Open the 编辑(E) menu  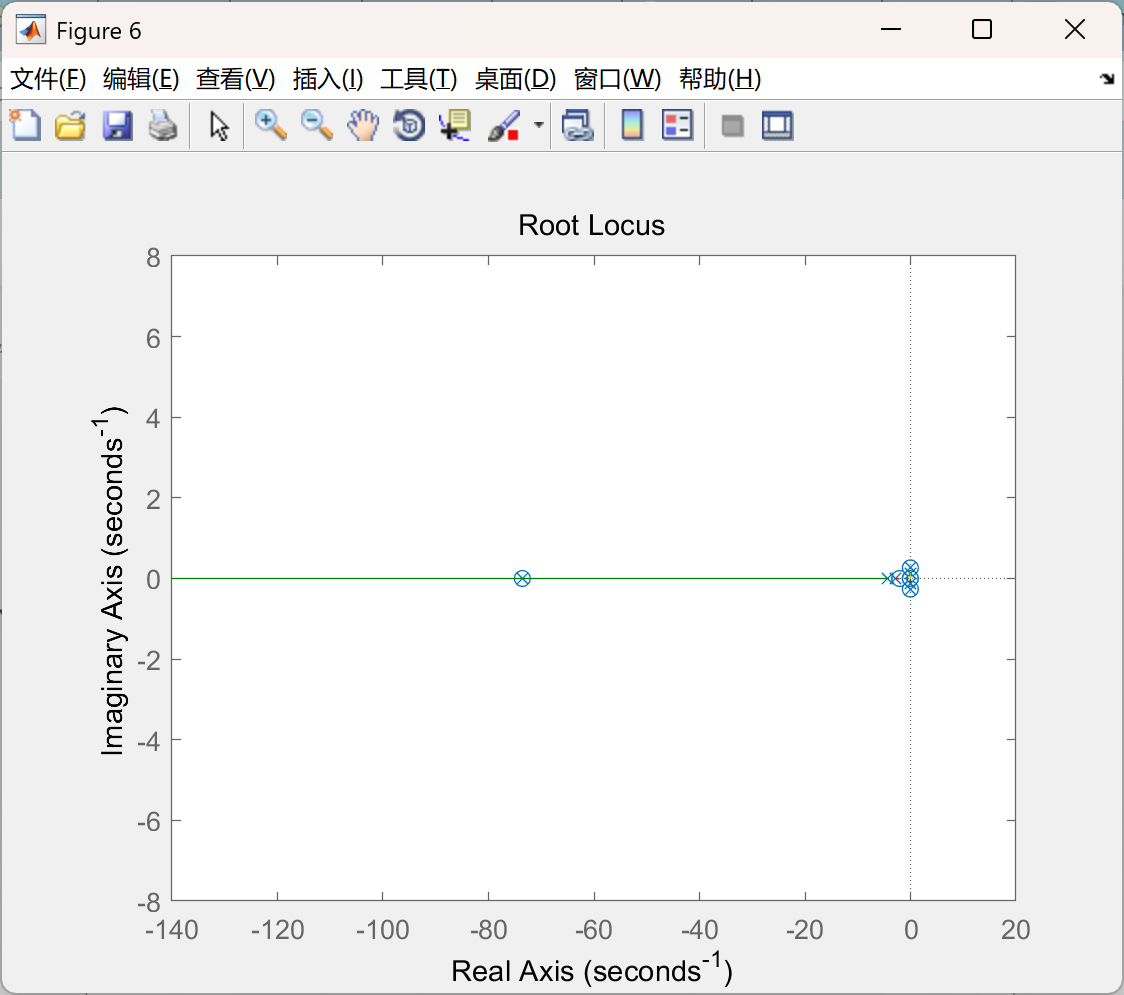(x=140, y=79)
